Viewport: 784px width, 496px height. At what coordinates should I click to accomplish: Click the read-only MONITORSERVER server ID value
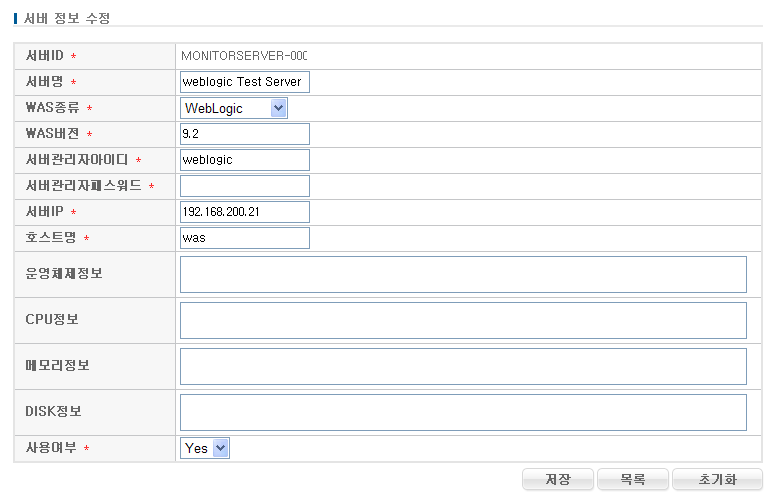pyautogui.click(x=242, y=56)
